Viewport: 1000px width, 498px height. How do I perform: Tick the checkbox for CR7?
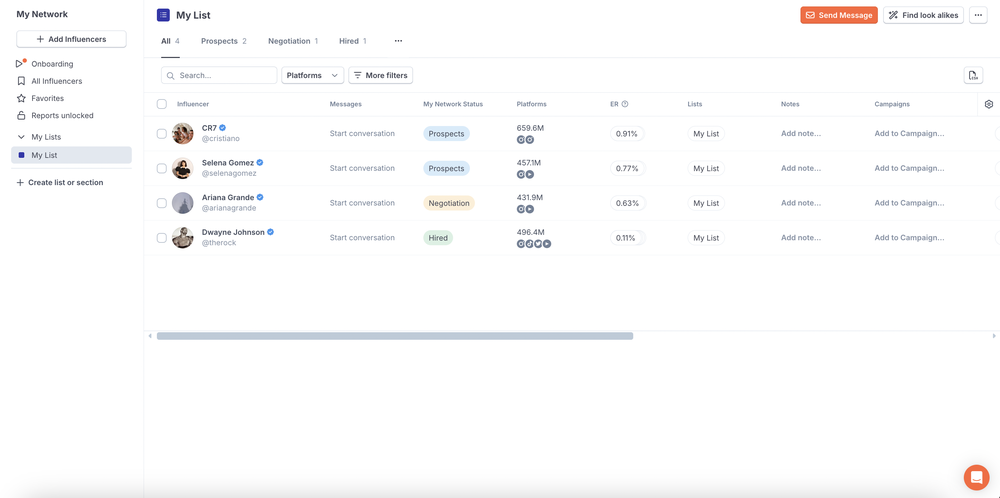tap(162, 133)
